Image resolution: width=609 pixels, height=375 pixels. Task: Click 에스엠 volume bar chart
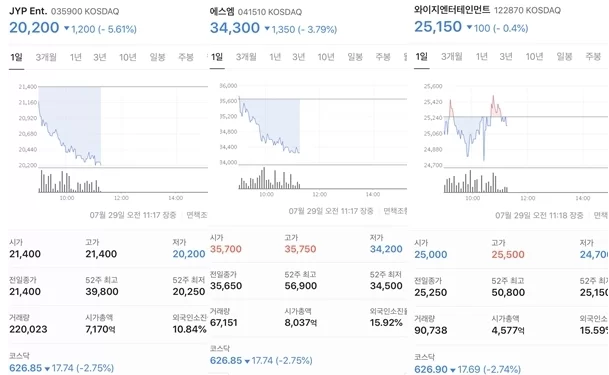click(322, 178)
